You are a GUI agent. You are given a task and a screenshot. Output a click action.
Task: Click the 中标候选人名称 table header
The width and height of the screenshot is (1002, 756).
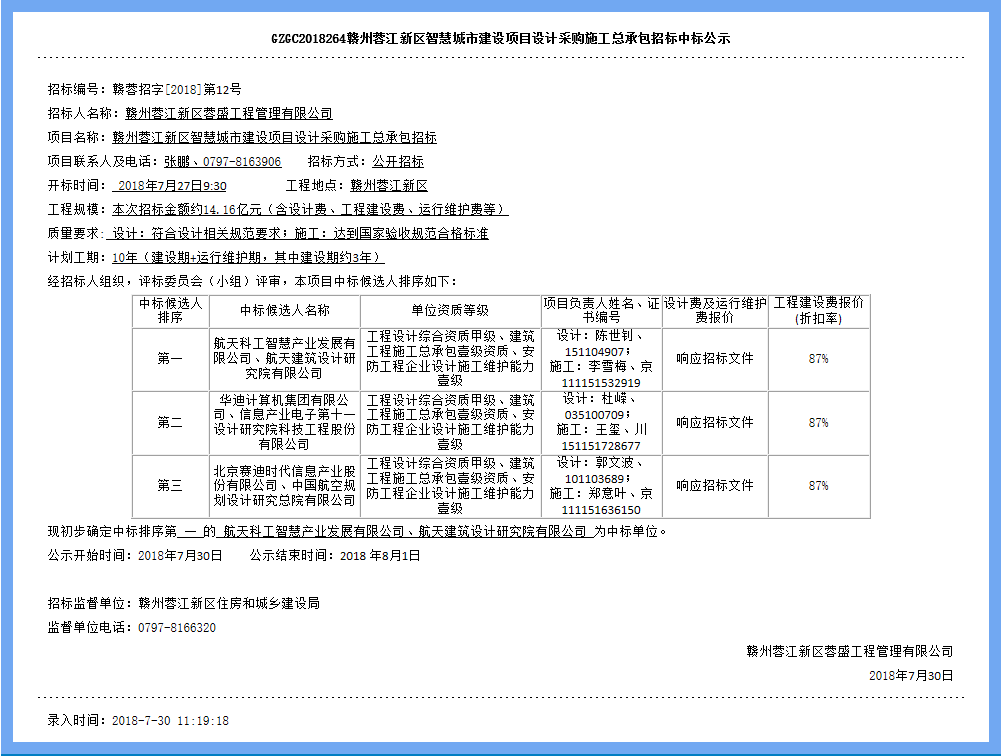[x=284, y=311]
